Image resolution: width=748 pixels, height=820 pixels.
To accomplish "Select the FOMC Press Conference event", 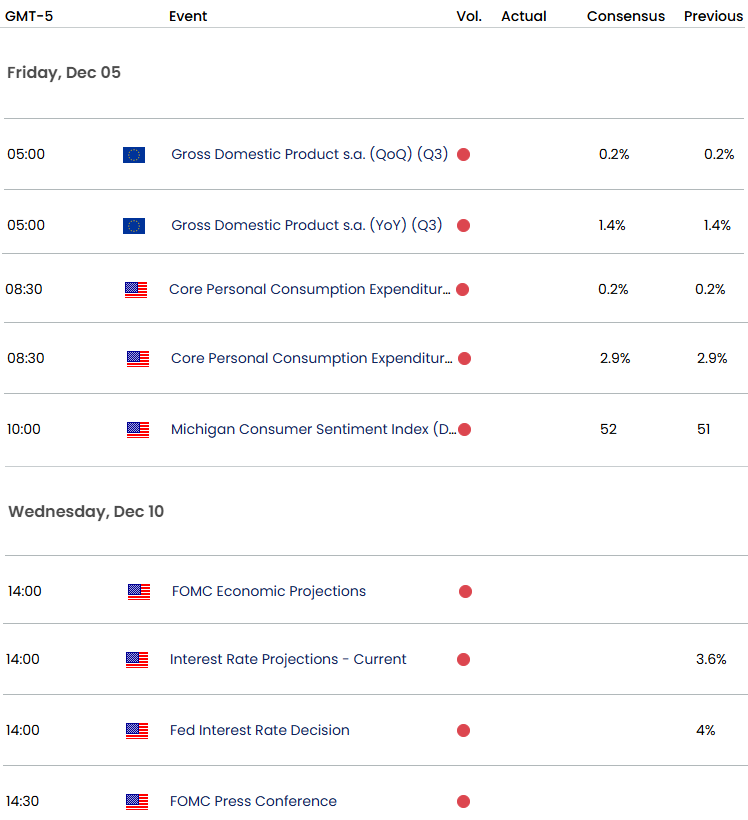I will [253, 802].
